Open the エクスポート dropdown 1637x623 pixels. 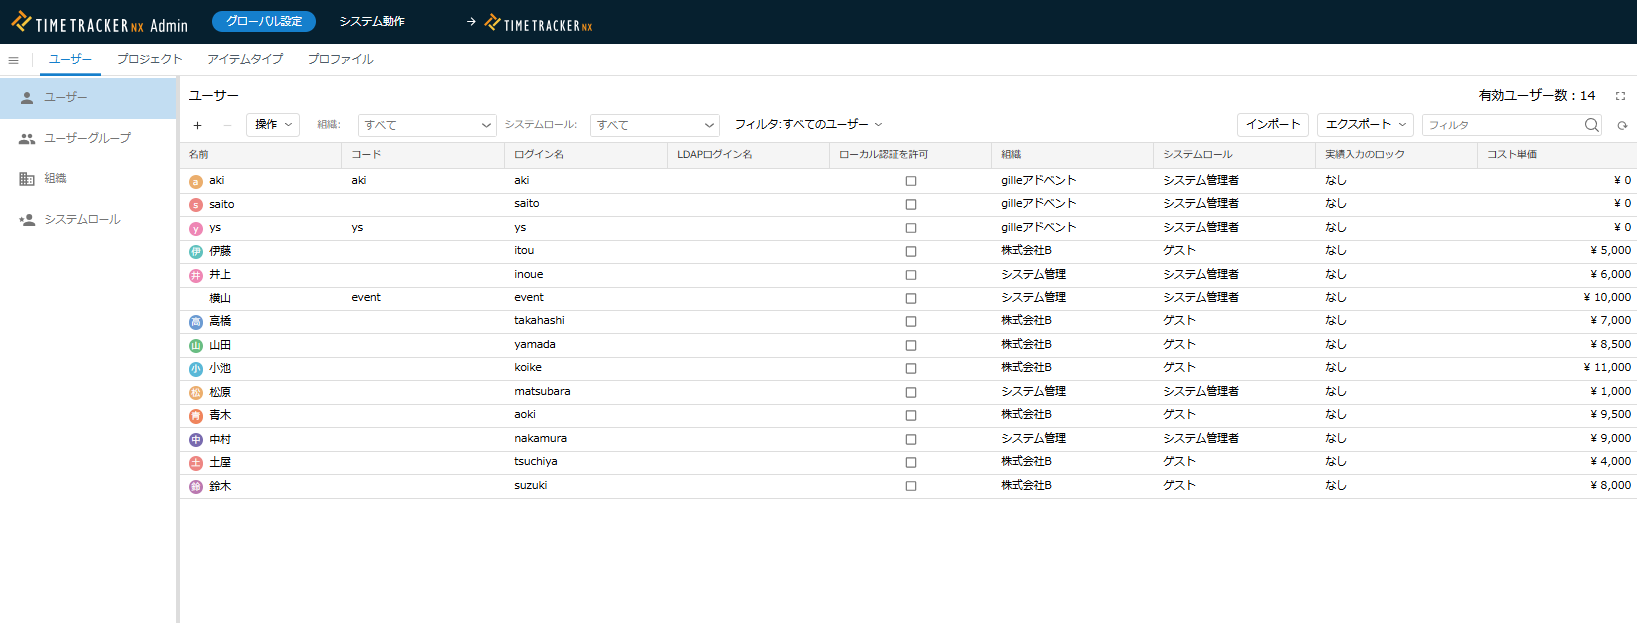pyautogui.click(x=1365, y=125)
